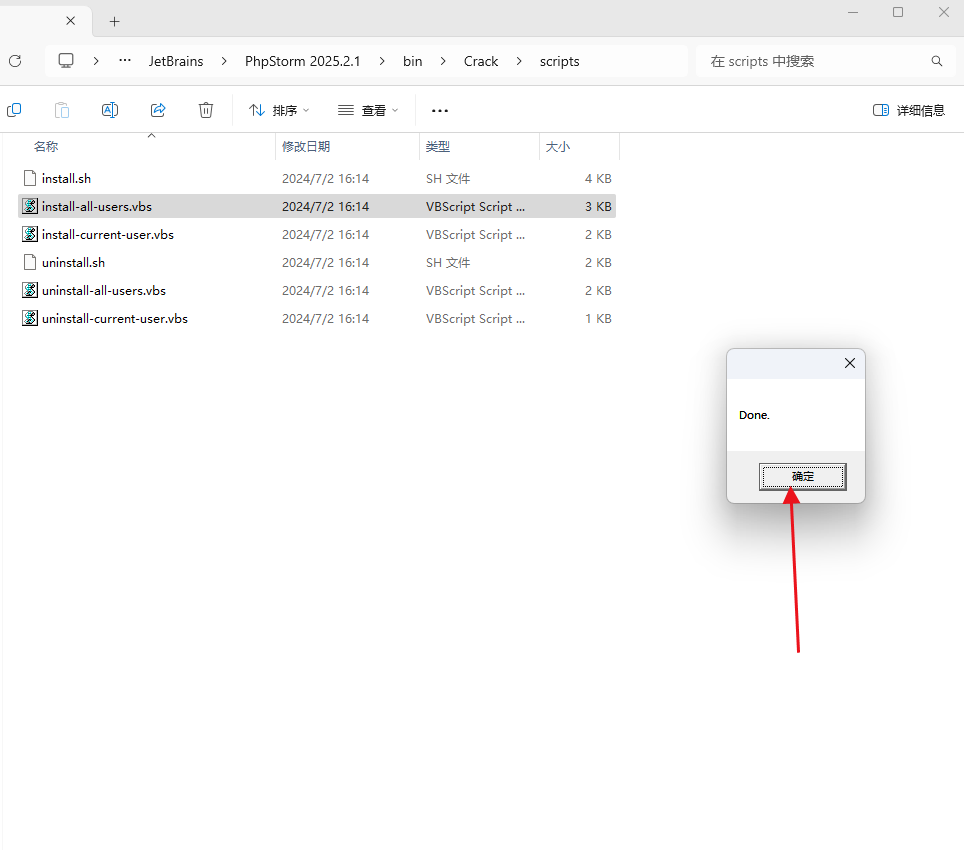The height and width of the screenshot is (850, 964).
Task: Click the 2 KB size of install-current-user.vbs
Action: point(598,235)
